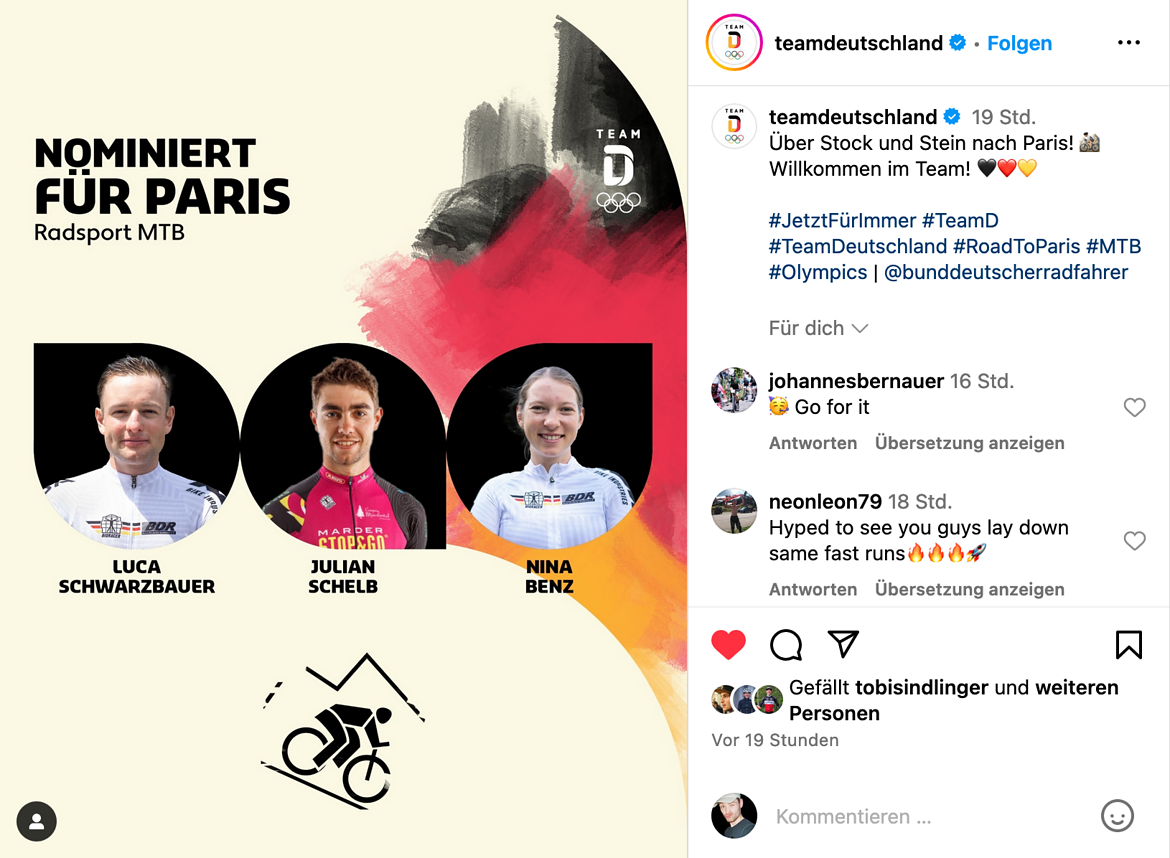Open tobisindlinger in likes list
Viewport: 1170px width, 858px height.
coord(922,687)
